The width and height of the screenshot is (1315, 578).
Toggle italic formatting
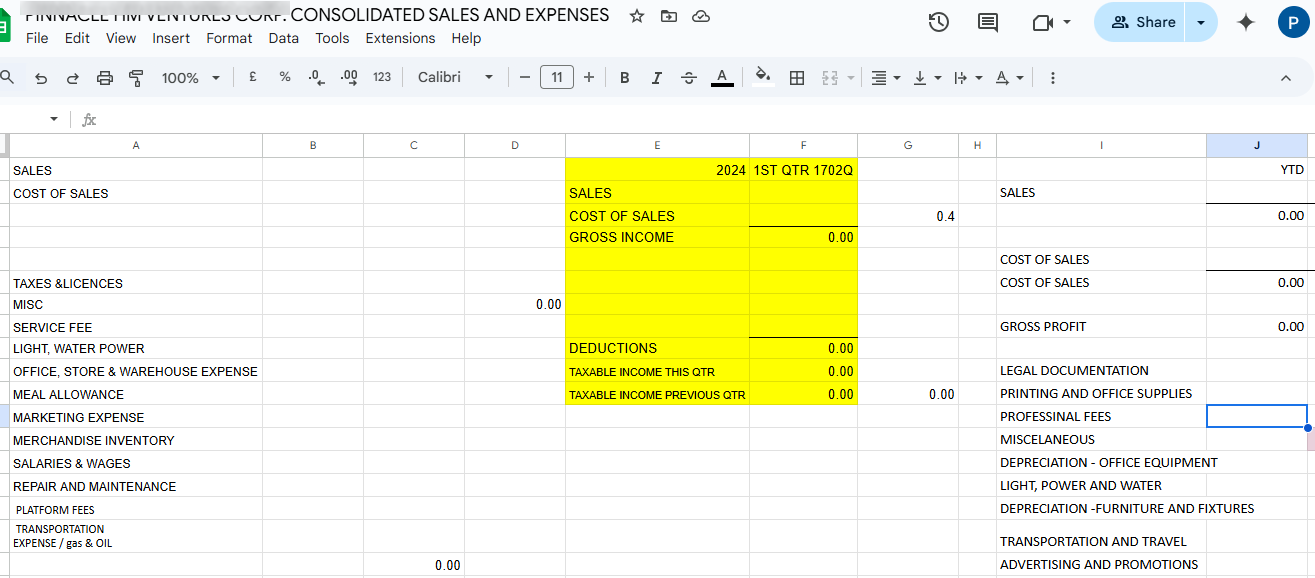657,78
